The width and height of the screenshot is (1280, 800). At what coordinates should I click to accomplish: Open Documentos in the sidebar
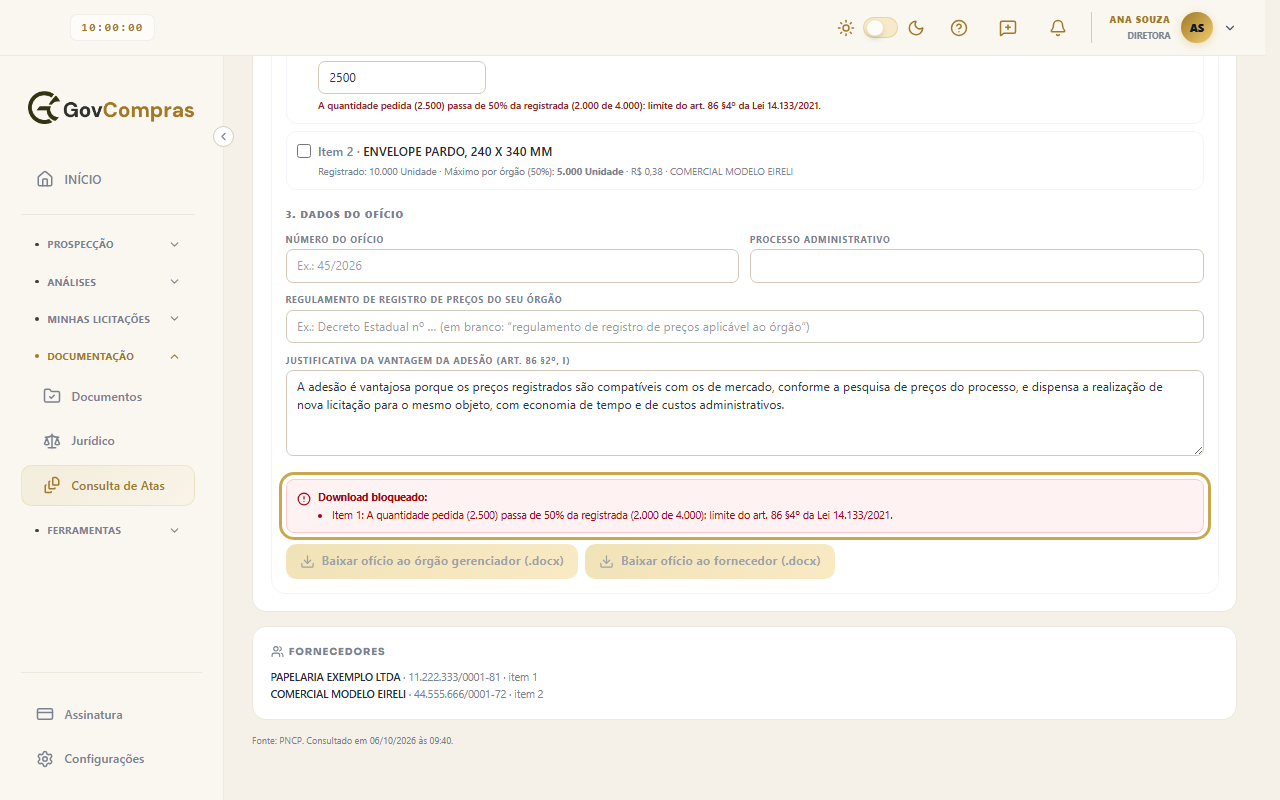point(108,397)
